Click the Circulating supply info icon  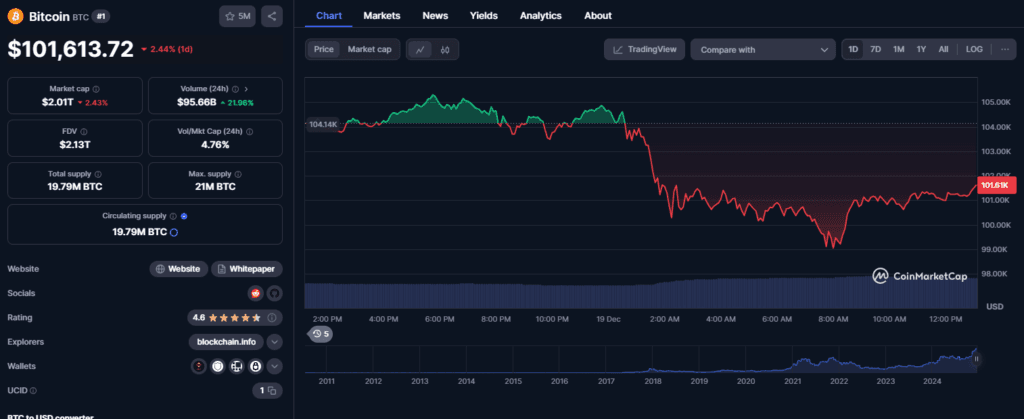173,216
